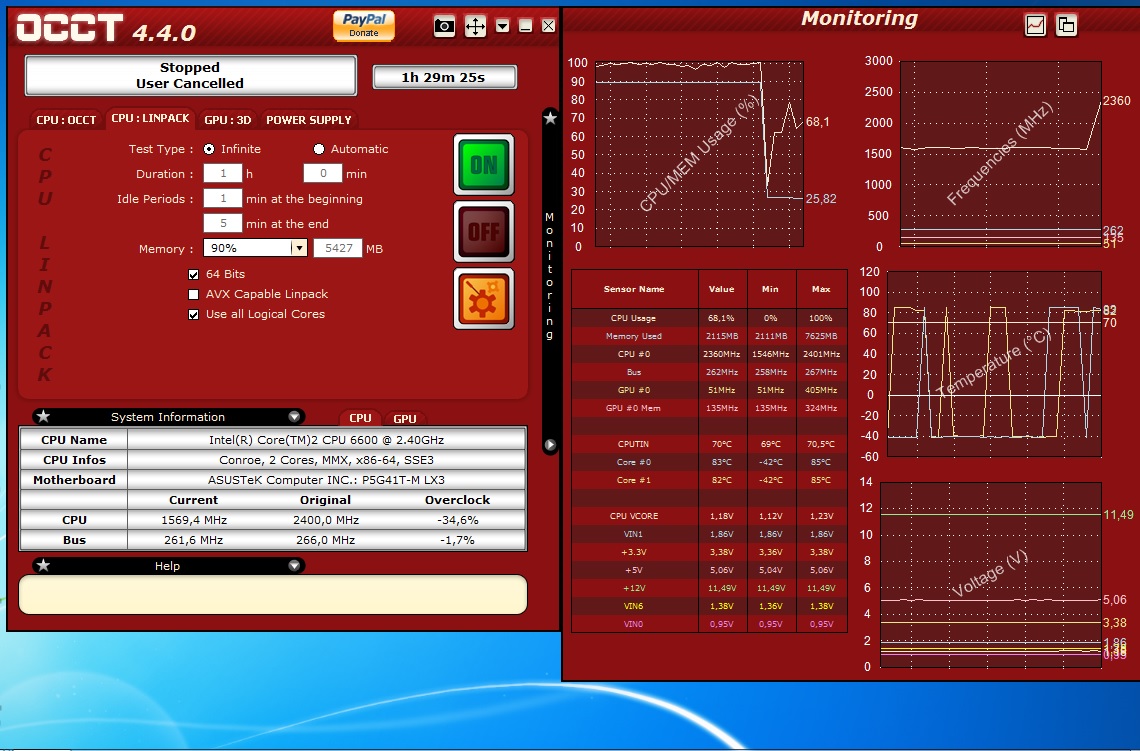Click the 'GPU #0 Mem' sensor row

point(709,408)
